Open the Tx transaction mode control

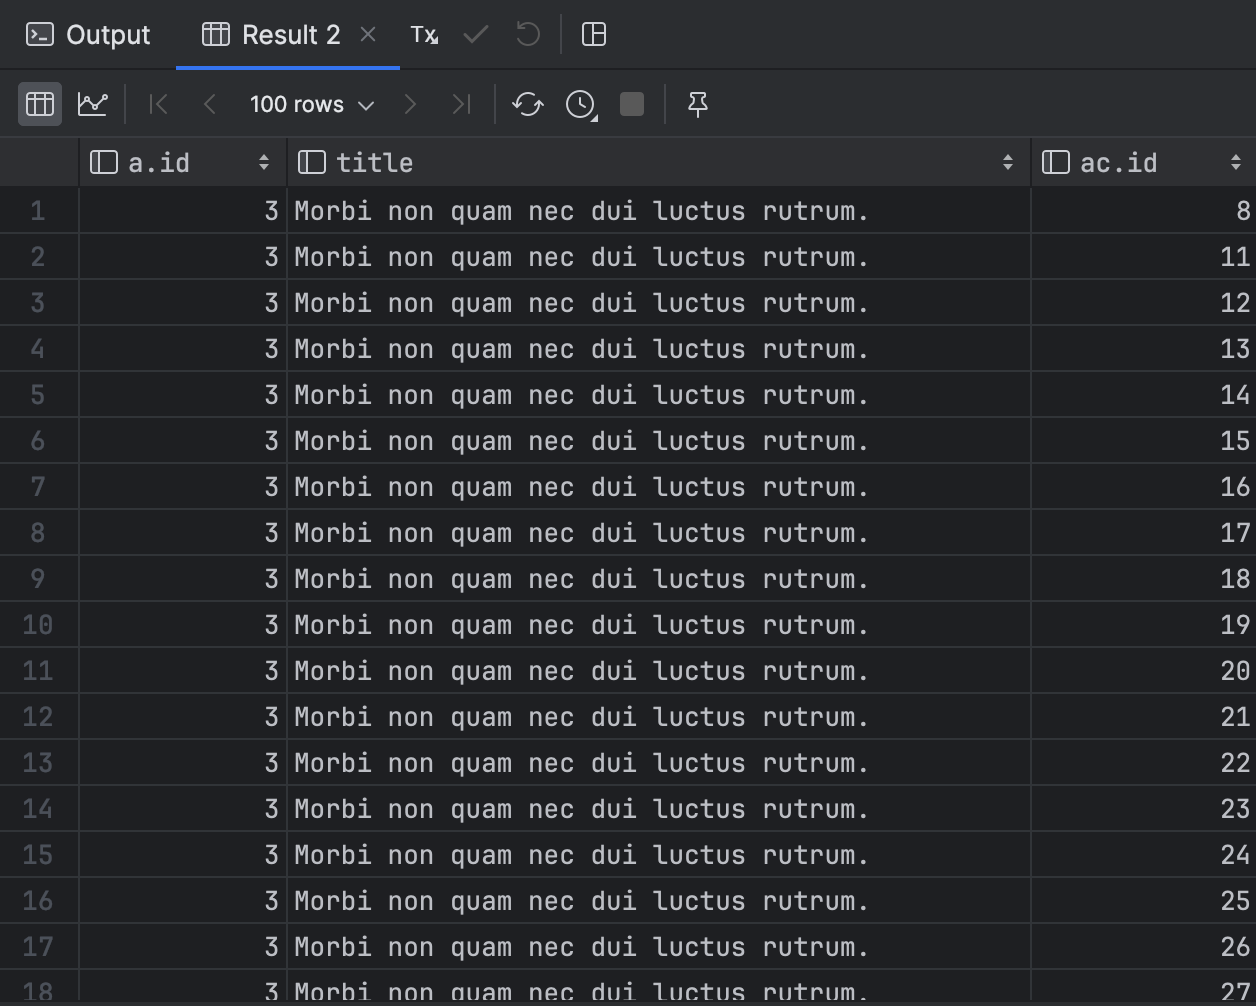pyautogui.click(x=424, y=35)
